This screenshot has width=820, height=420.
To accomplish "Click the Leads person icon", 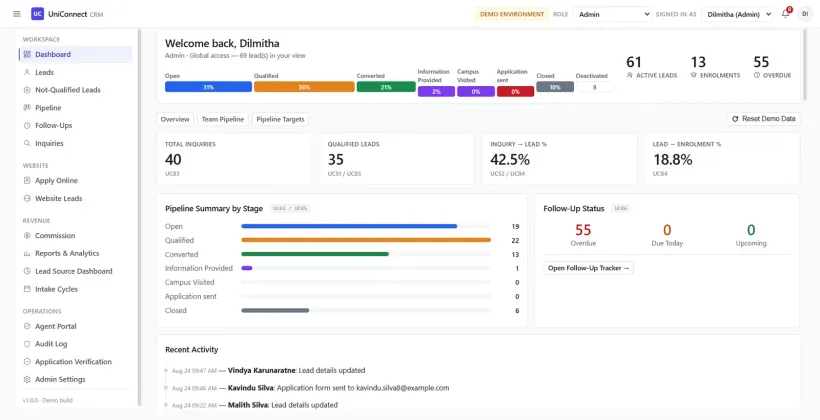I will (27, 72).
